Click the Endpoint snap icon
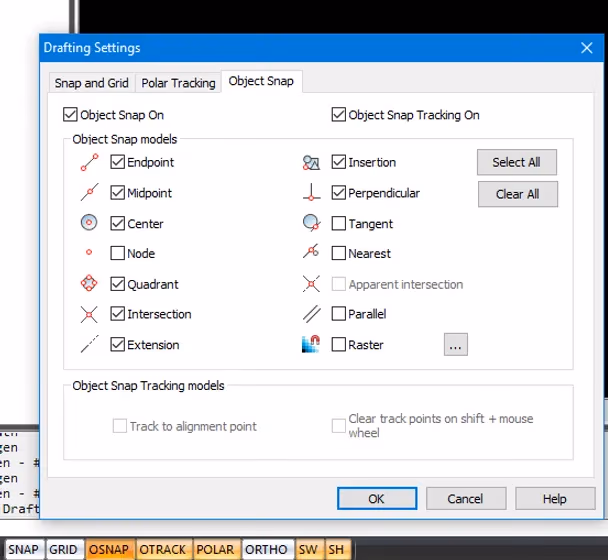Image resolution: width=608 pixels, height=560 pixels. click(x=89, y=162)
